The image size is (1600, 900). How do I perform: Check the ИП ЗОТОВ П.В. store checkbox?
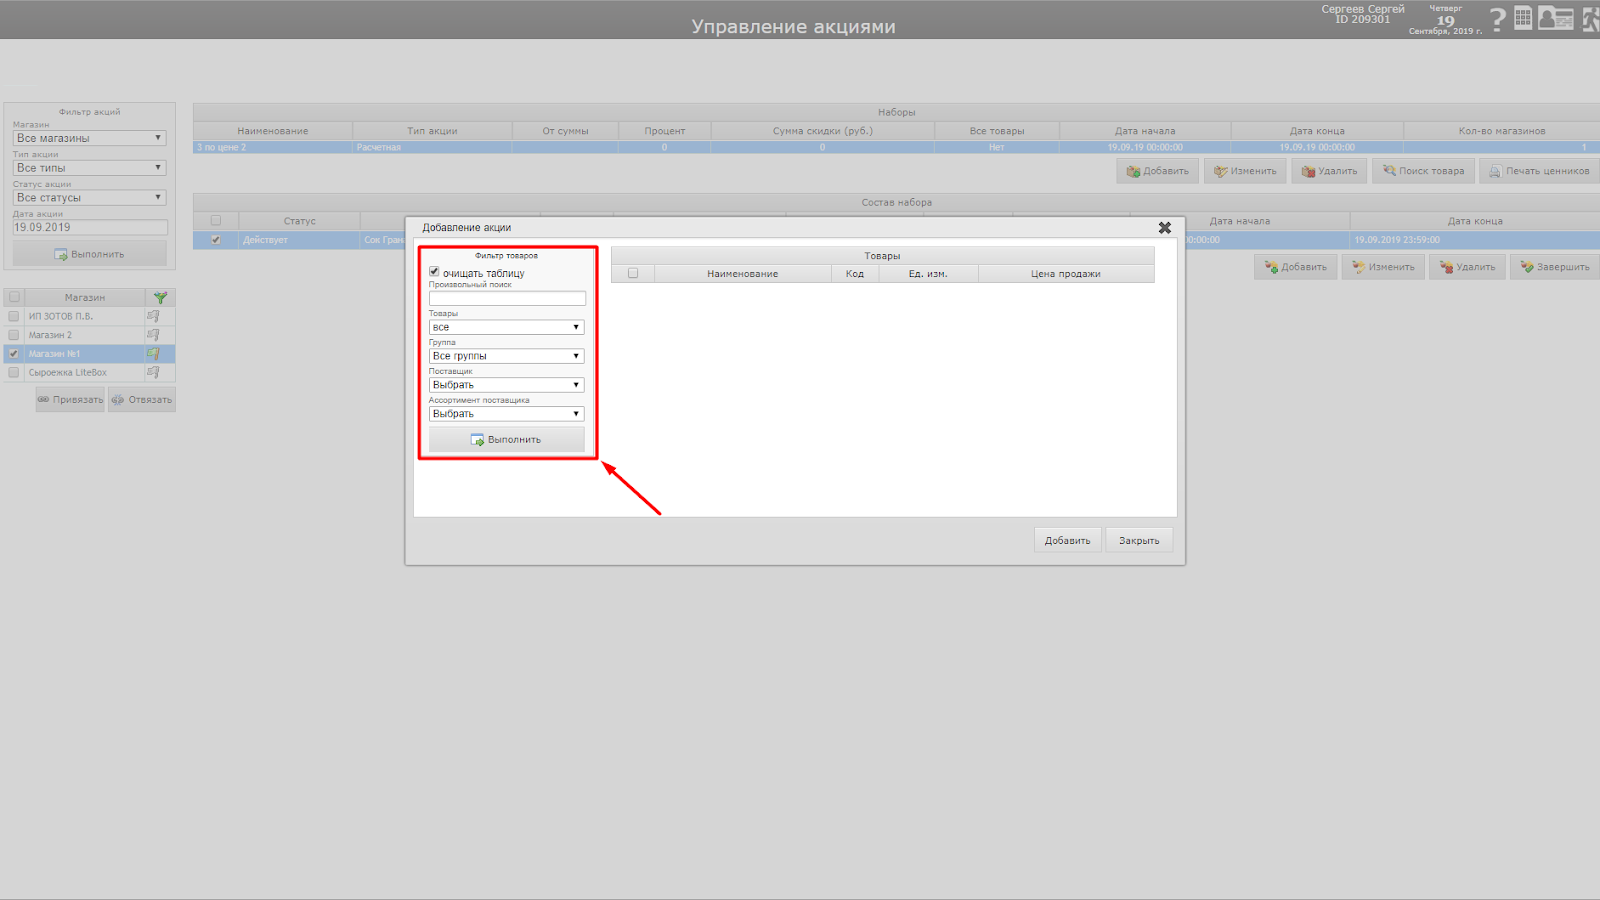coord(14,316)
